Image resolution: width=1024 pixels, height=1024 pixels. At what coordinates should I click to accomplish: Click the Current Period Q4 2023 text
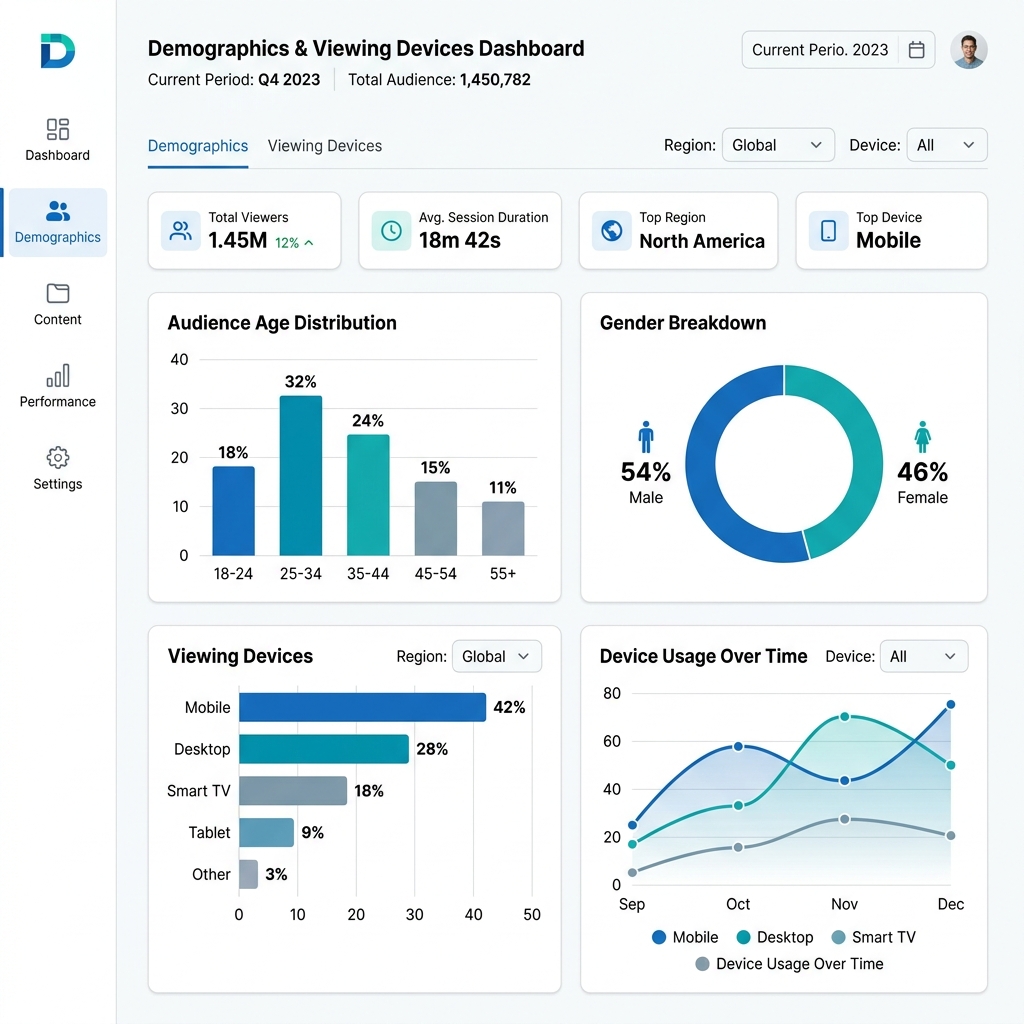(x=234, y=80)
